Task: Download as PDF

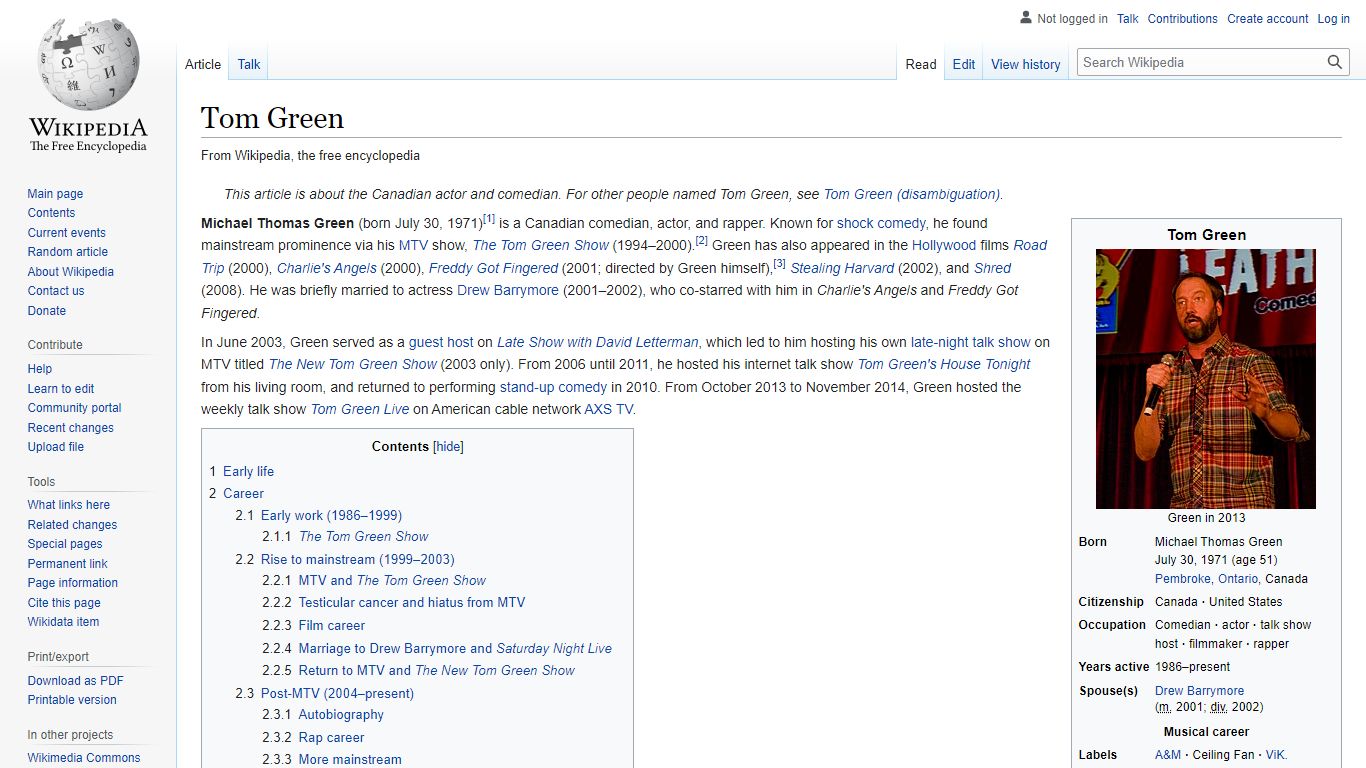Action: click(76, 681)
